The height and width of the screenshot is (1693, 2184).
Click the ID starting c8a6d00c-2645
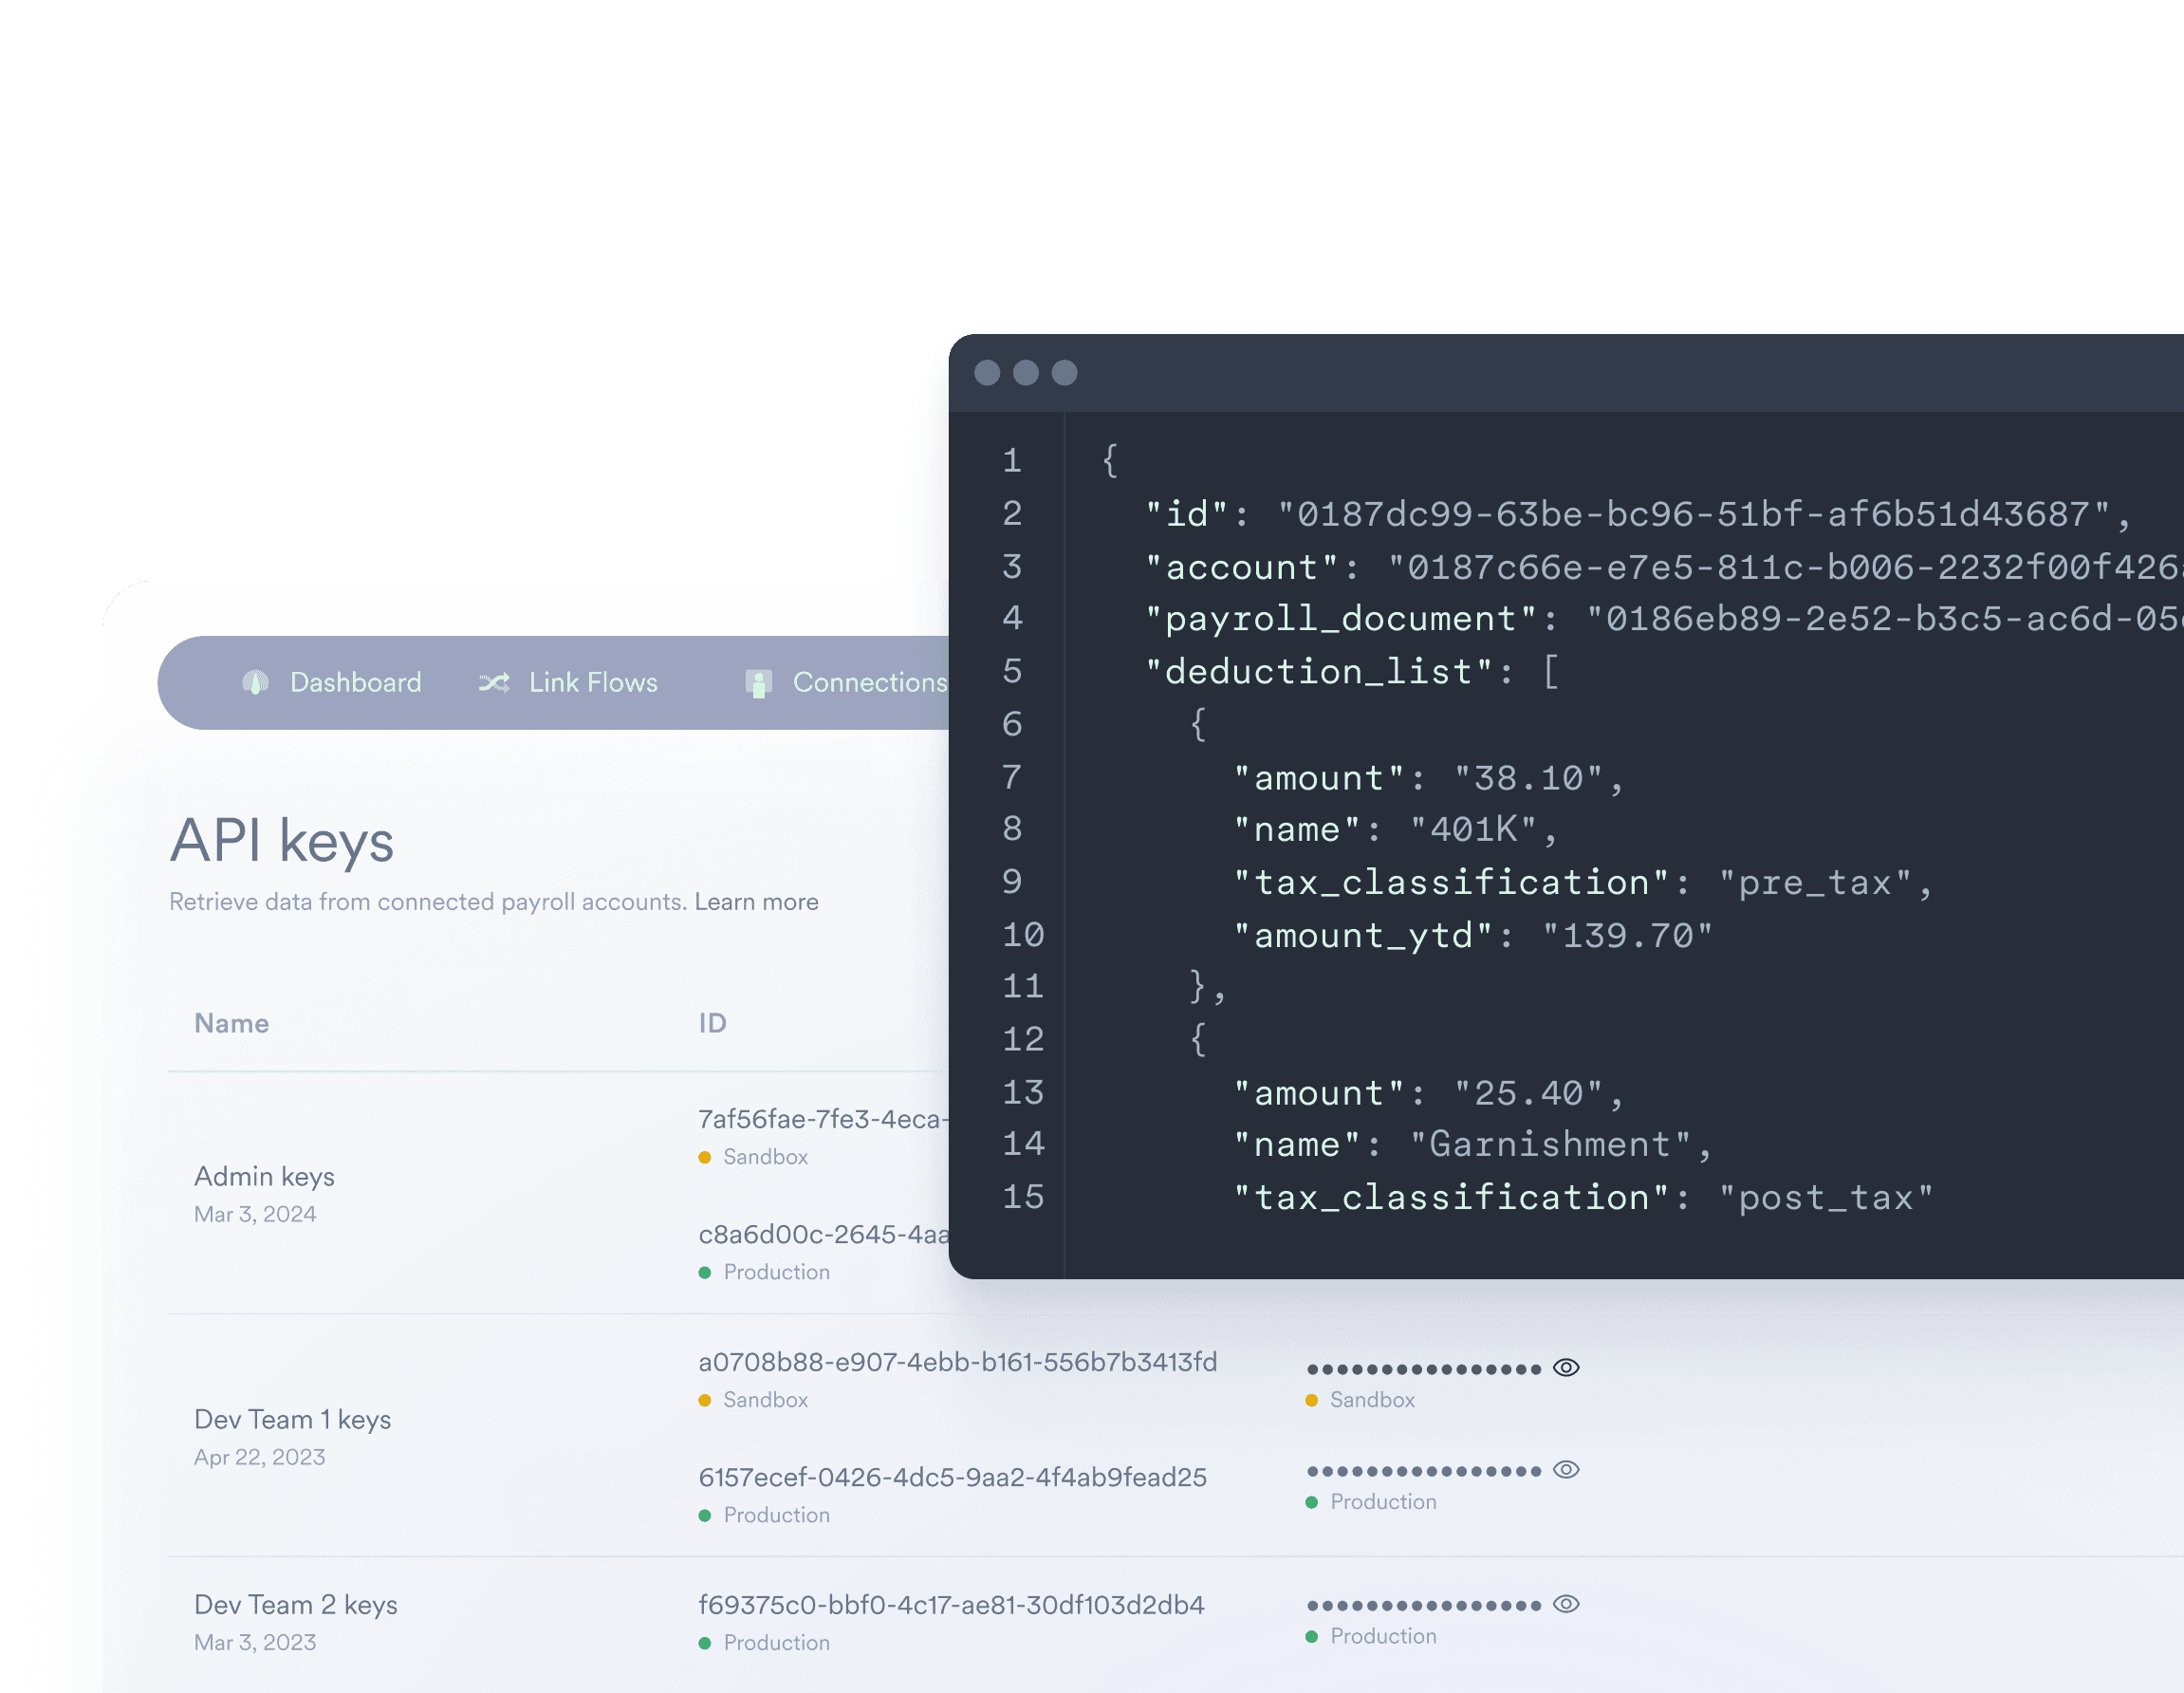coord(823,1234)
